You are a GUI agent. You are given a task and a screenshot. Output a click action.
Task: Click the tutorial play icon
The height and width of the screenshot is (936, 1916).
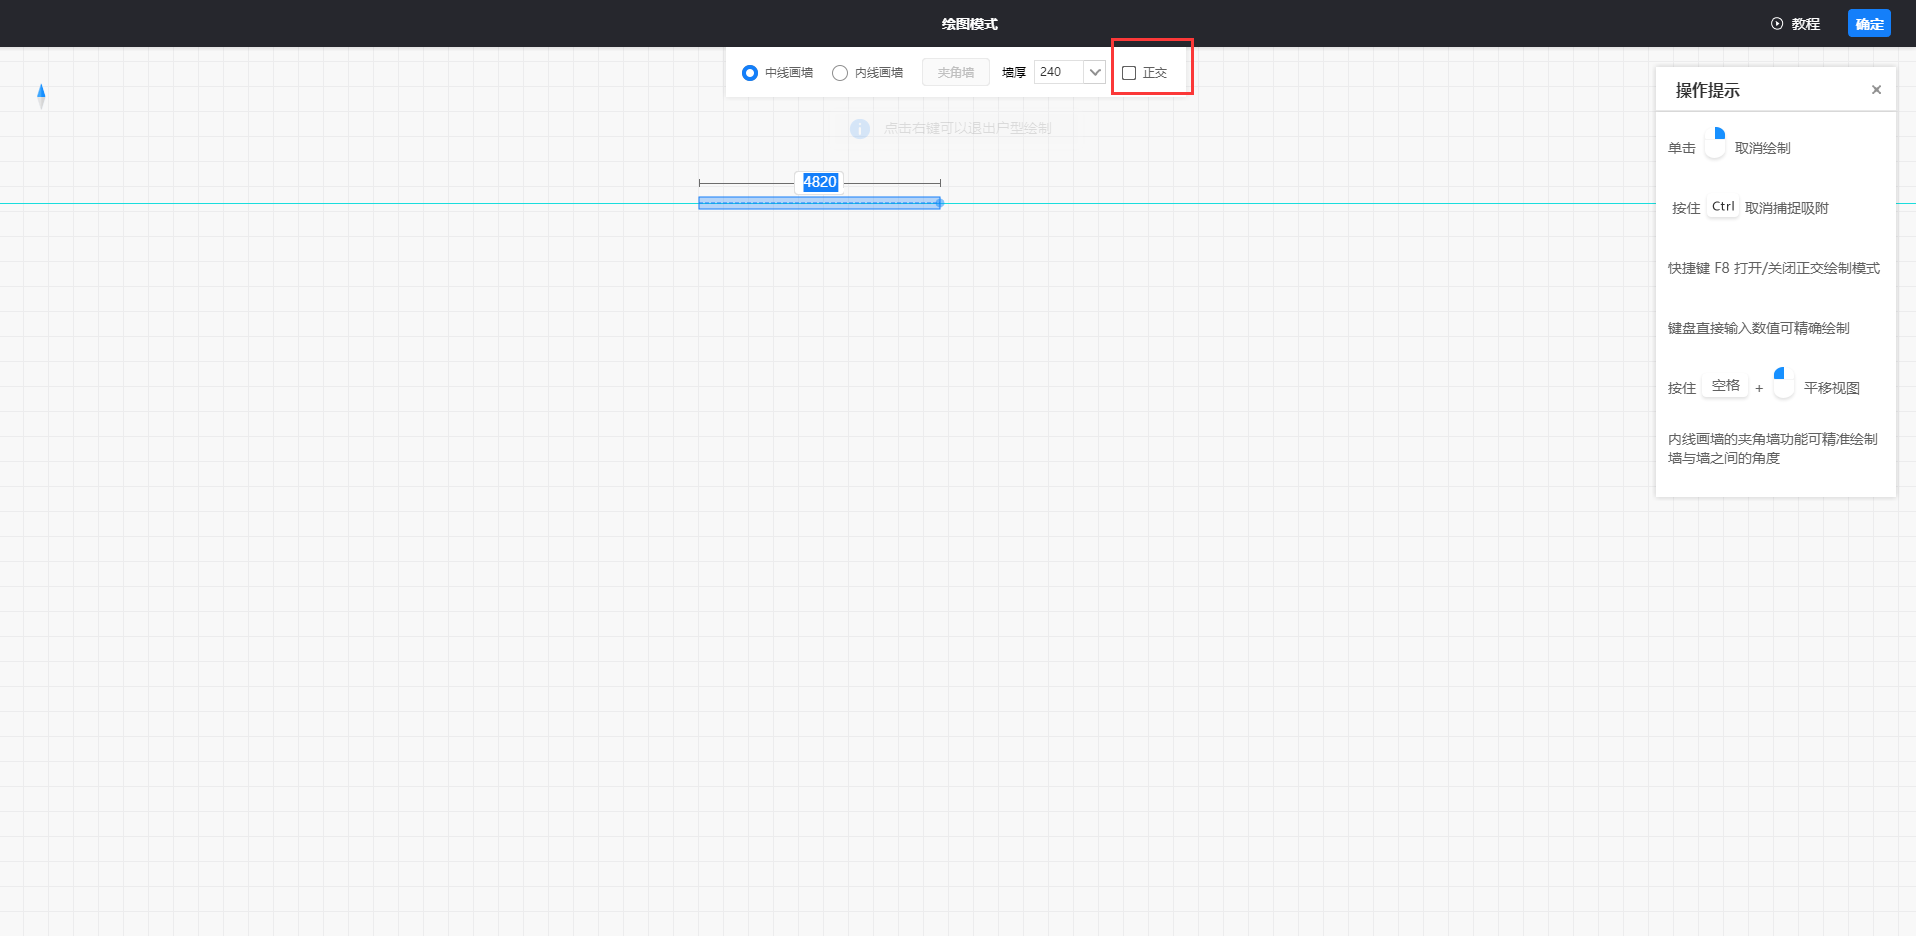pos(1777,24)
